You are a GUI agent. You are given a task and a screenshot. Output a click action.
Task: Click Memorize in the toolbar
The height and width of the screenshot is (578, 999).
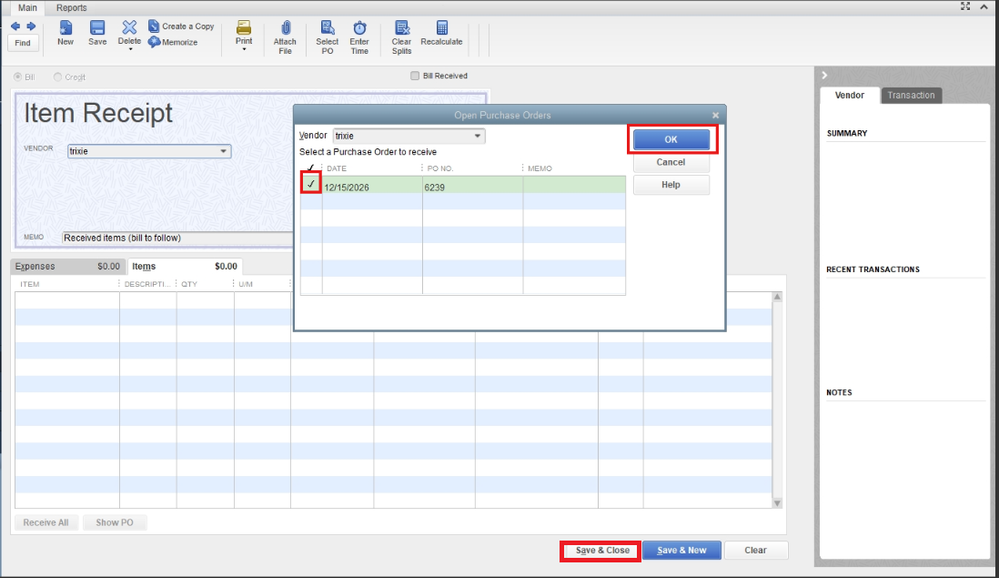173,42
